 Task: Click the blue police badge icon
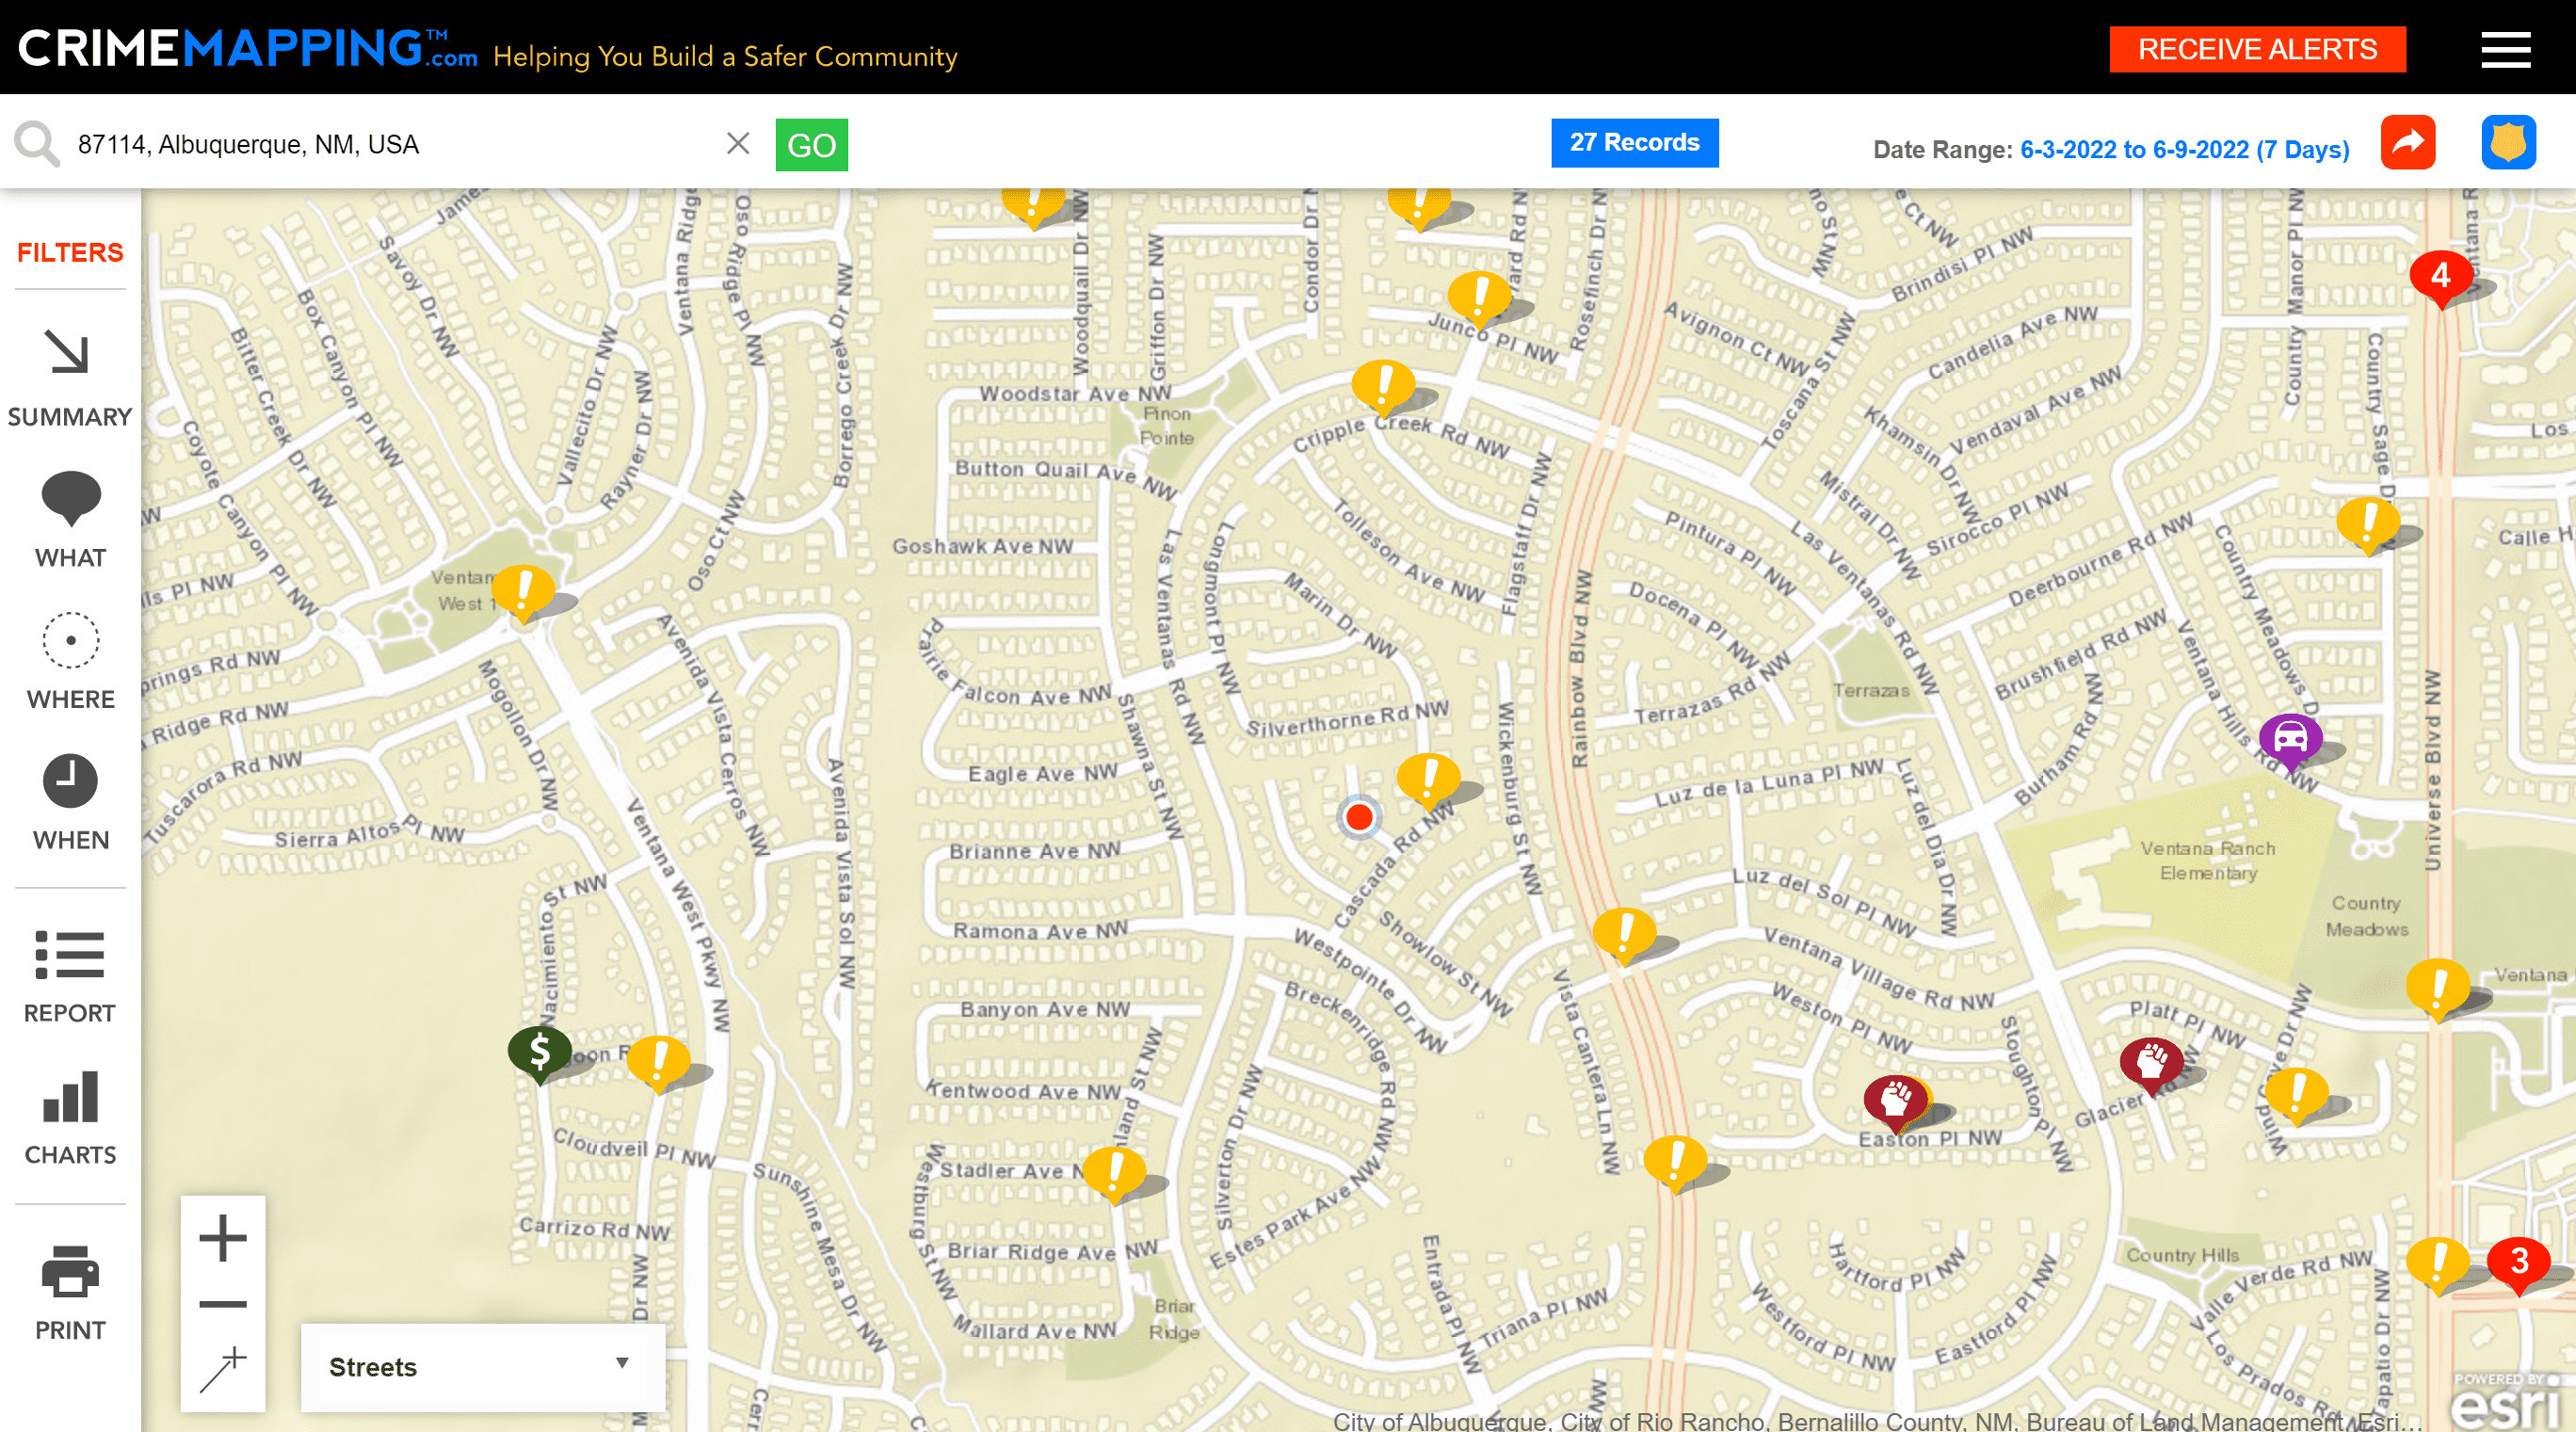[x=2508, y=143]
